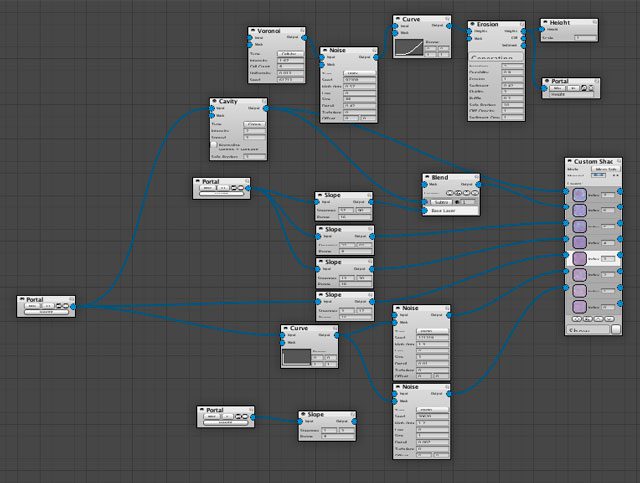Click the Blend node's Output connector
Image resolution: width=640 pixels, height=483 pixels.
coord(478,185)
